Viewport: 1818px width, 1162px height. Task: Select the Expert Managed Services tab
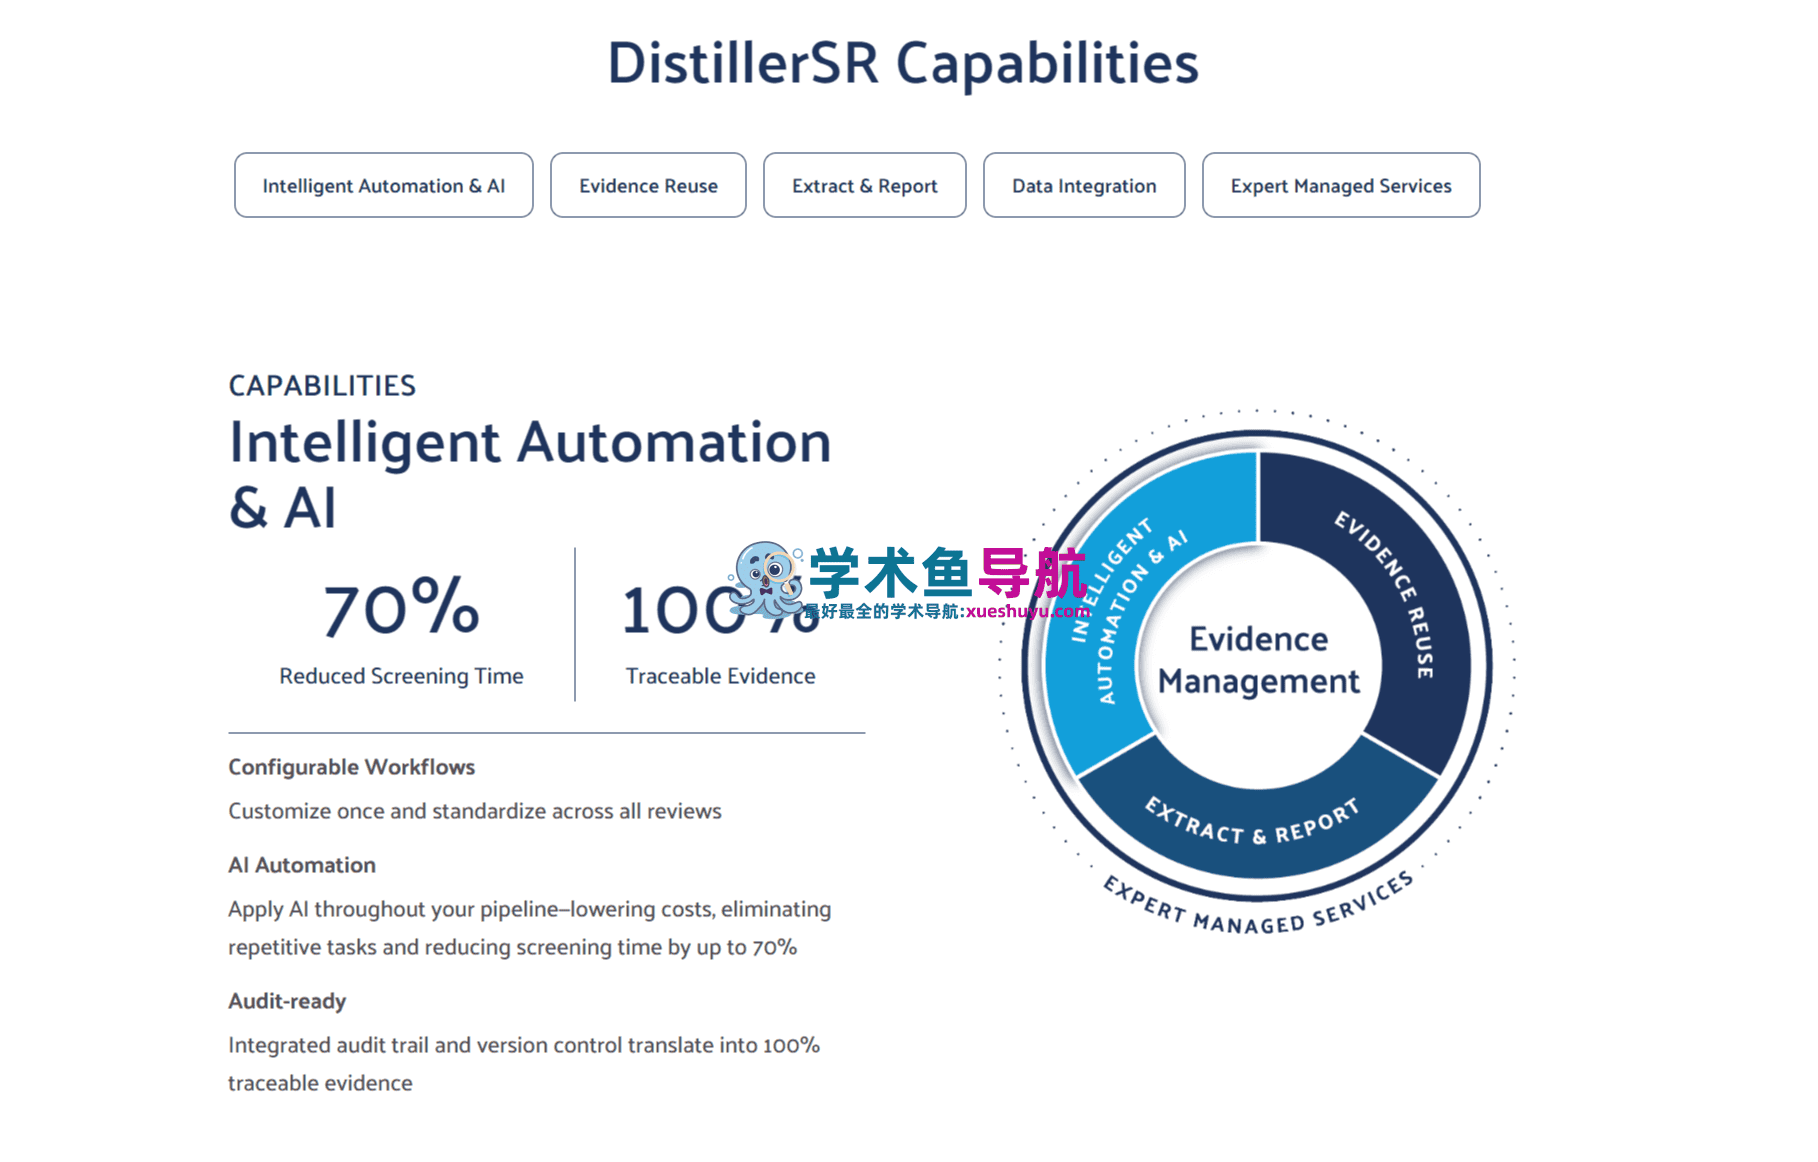click(x=1340, y=185)
